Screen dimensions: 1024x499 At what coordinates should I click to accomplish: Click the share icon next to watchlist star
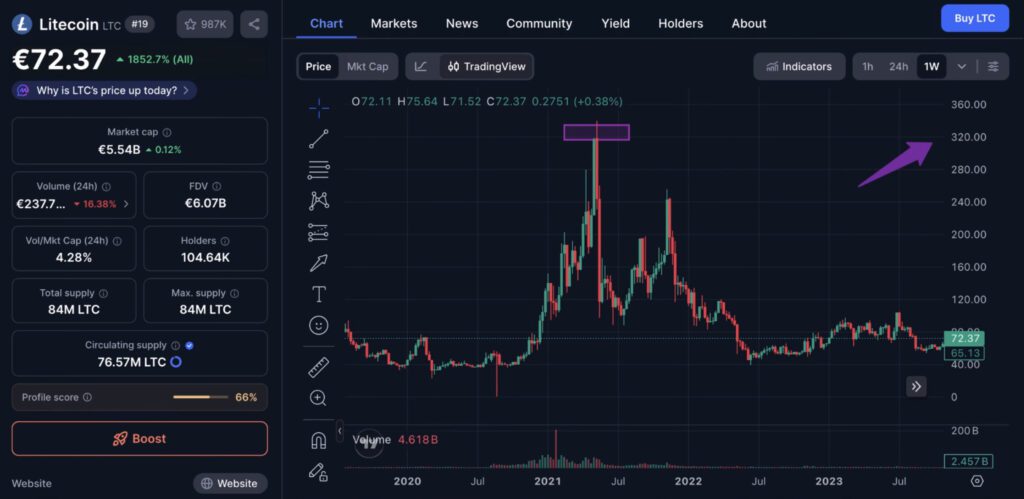tap(254, 24)
